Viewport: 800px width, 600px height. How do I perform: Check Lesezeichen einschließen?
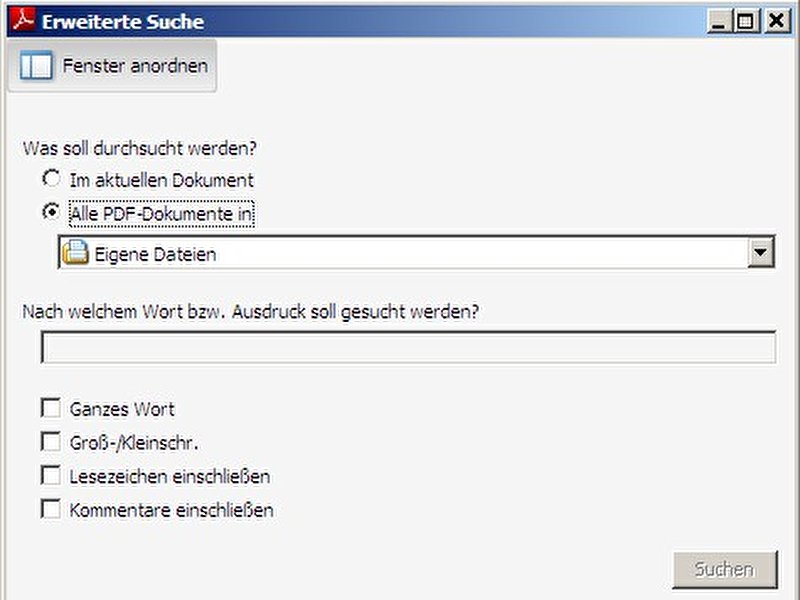click(51, 475)
